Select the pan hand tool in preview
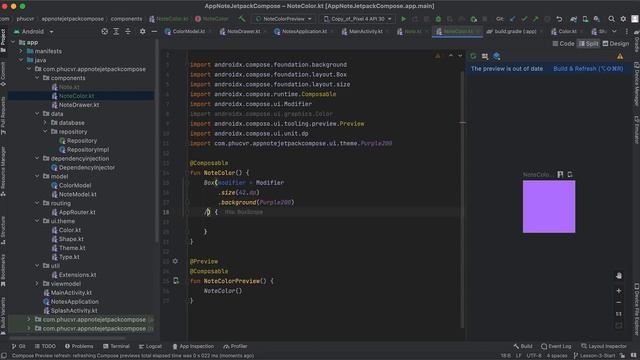 point(619,276)
